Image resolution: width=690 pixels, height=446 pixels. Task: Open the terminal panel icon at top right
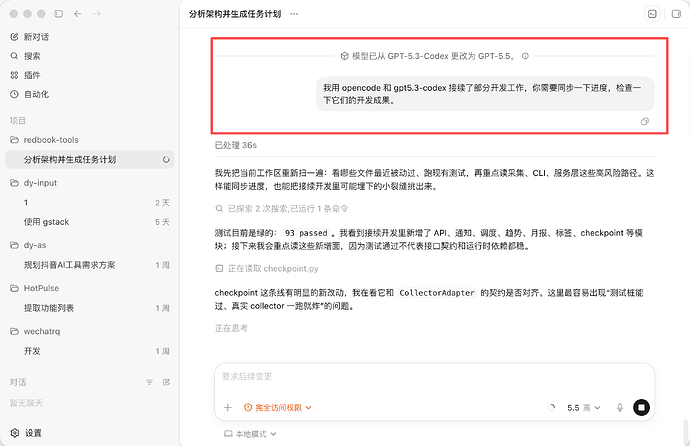point(652,14)
